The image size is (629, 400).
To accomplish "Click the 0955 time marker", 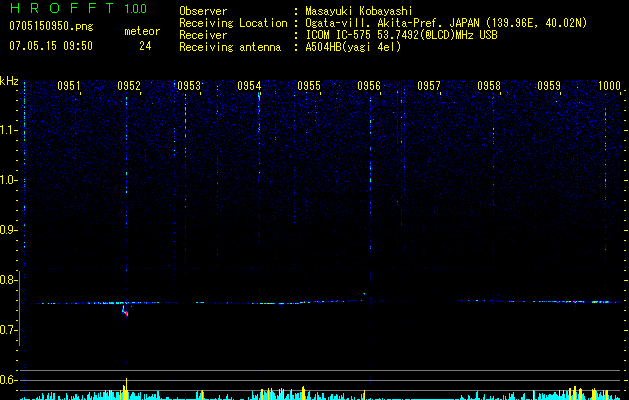I will [309, 85].
